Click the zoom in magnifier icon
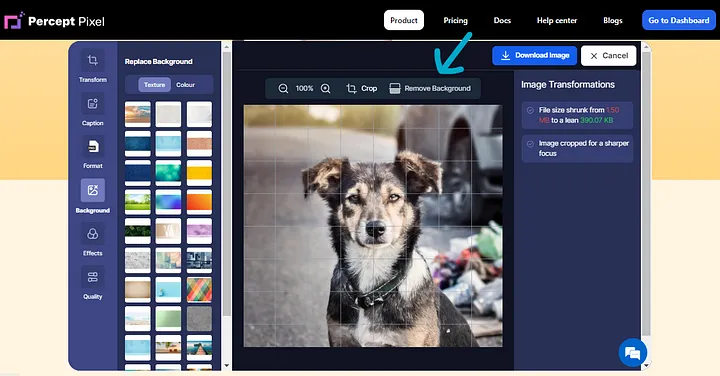This screenshot has width=720, height=376. pyautogui.click(x=326, y=88)
